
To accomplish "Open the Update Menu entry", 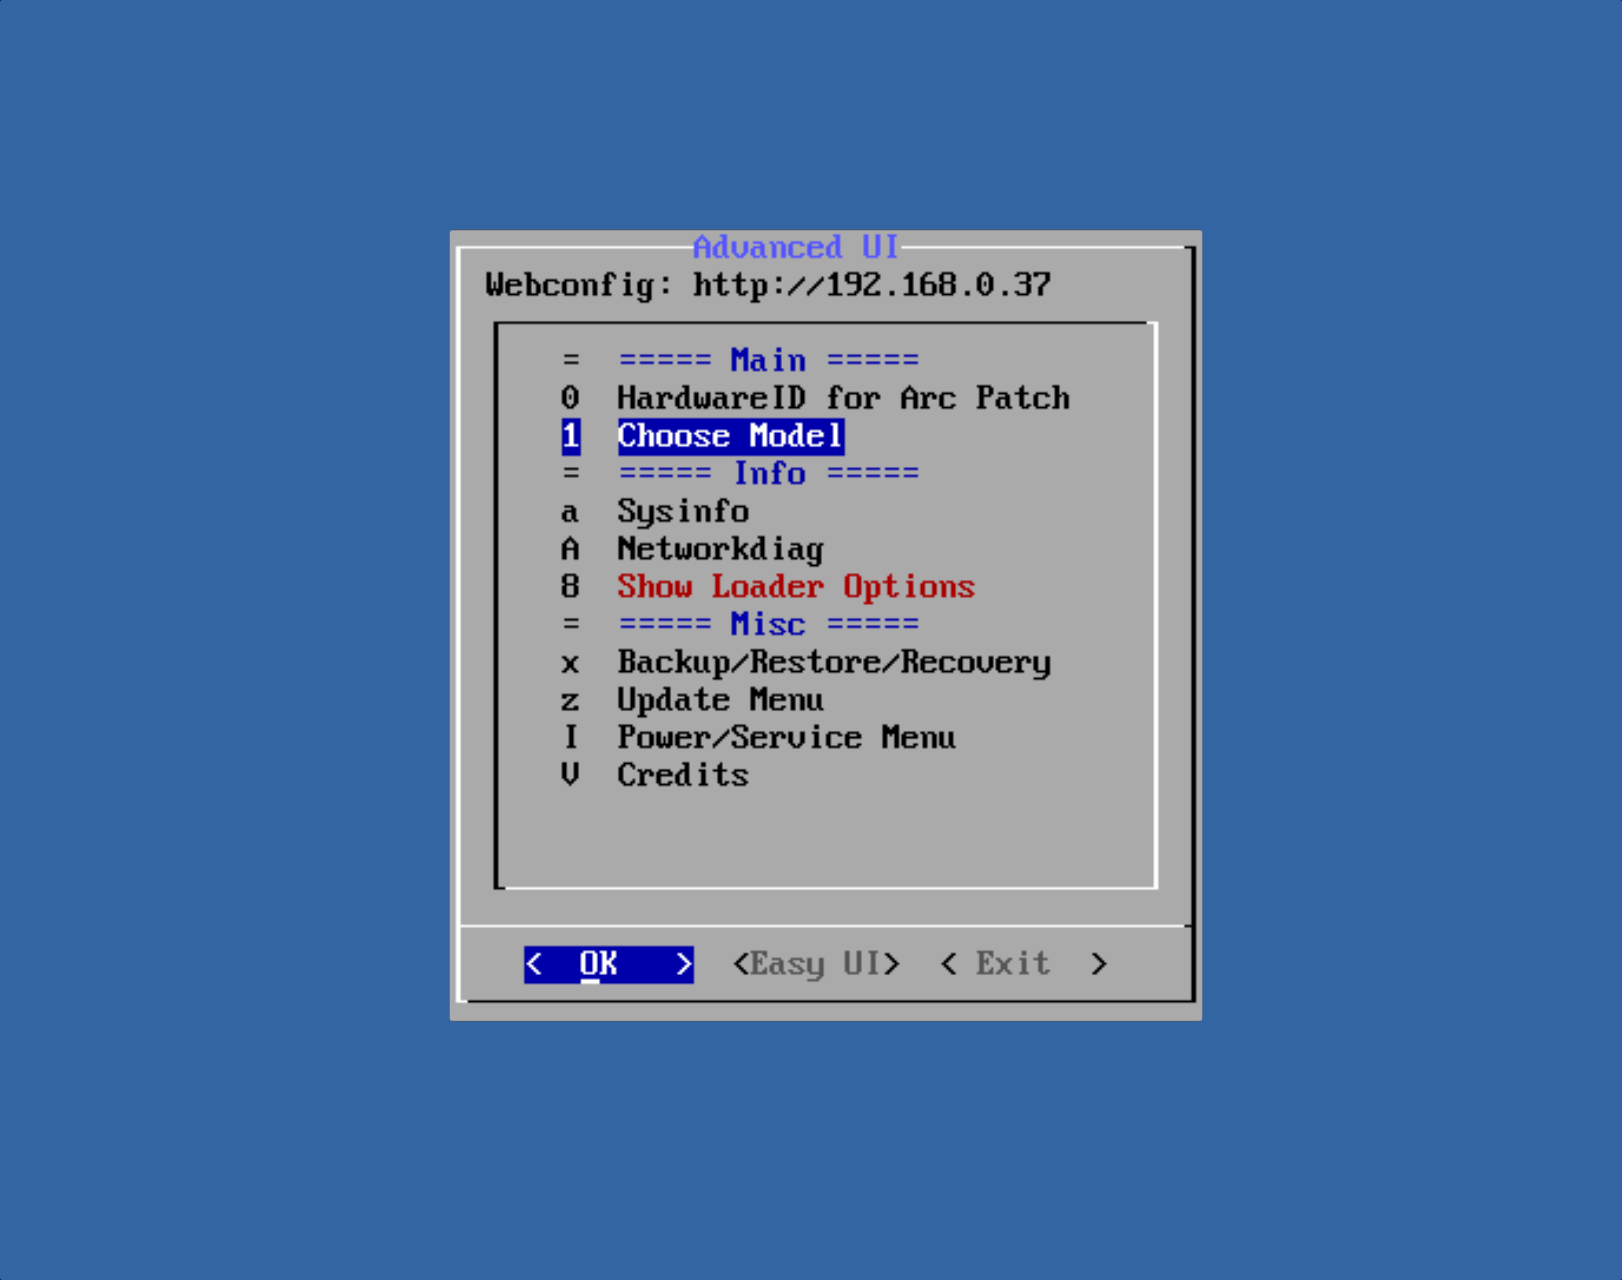I will 720,700.
